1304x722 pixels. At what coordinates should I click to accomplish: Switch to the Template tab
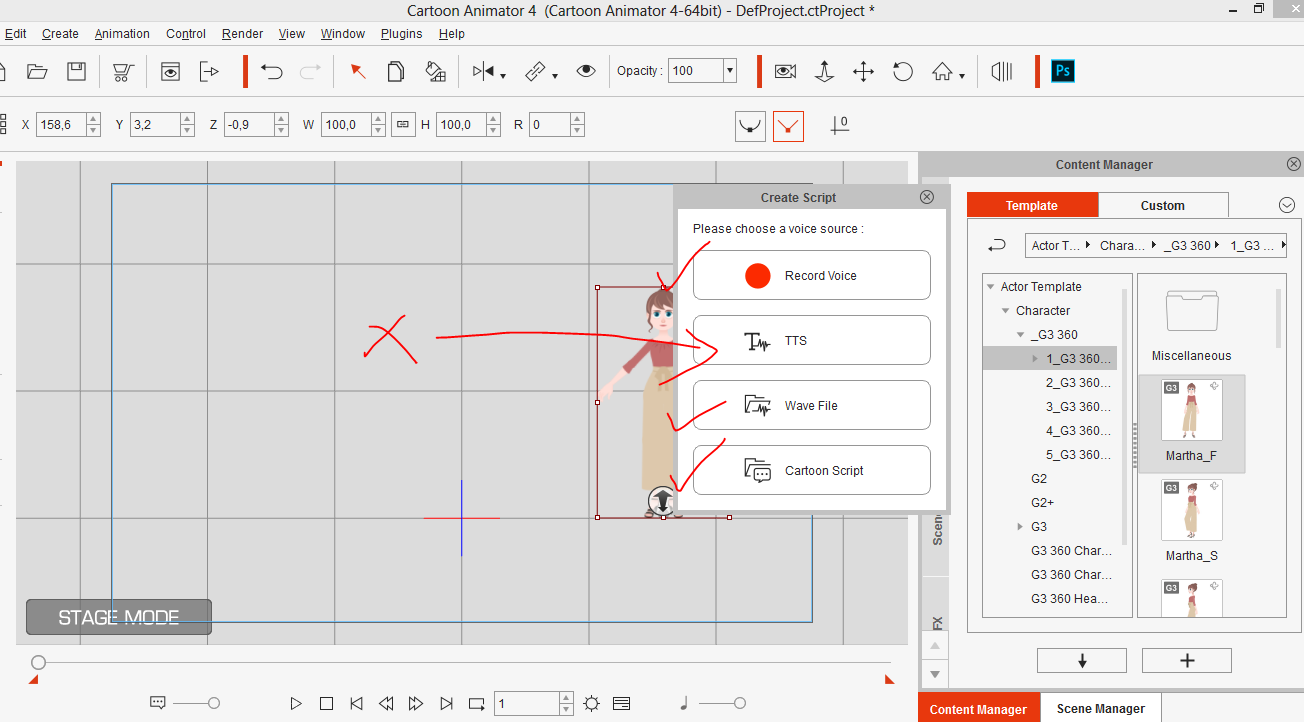(1032, 205)
